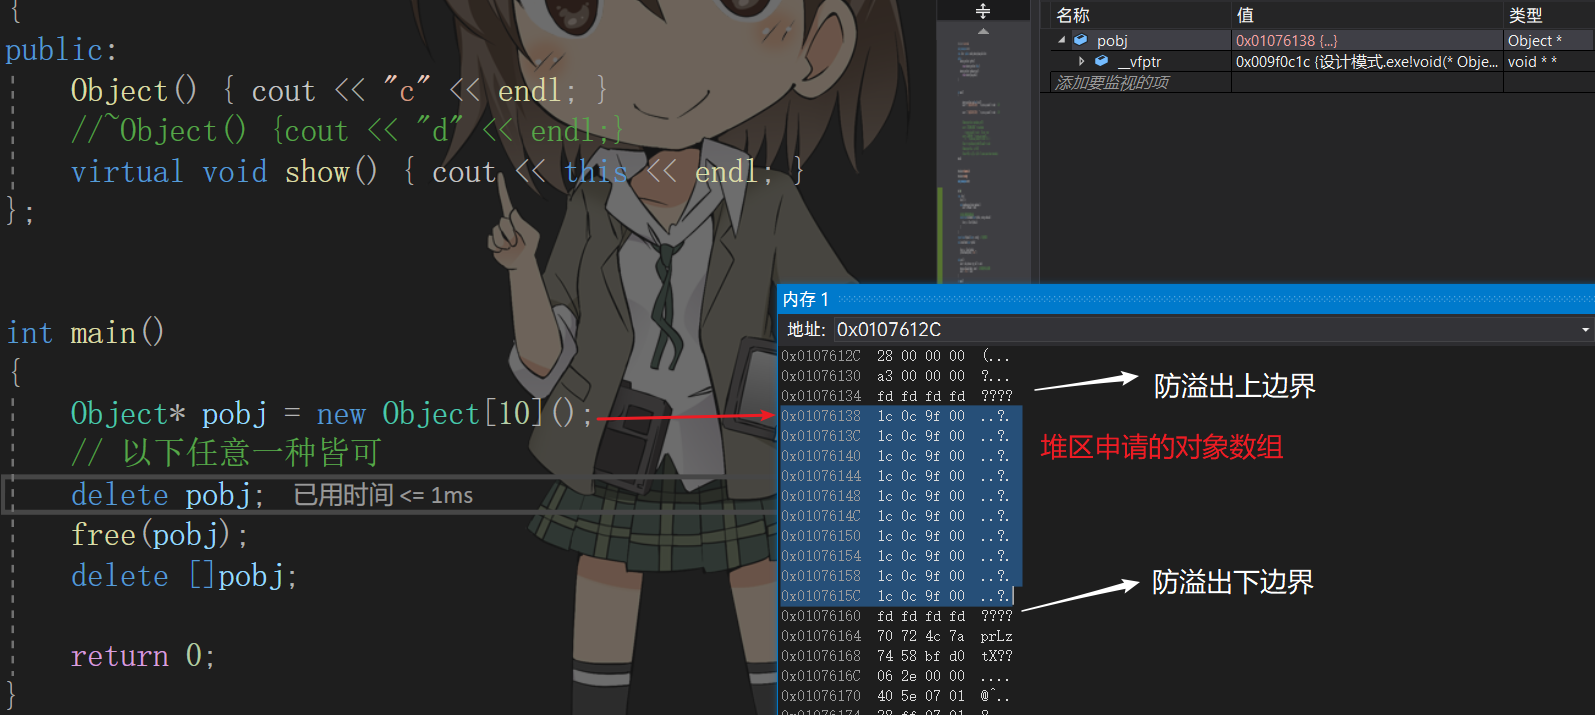Screen dimensions: 1595x715
Task: Select the 'void * *' type cell
Action: 1532,62
